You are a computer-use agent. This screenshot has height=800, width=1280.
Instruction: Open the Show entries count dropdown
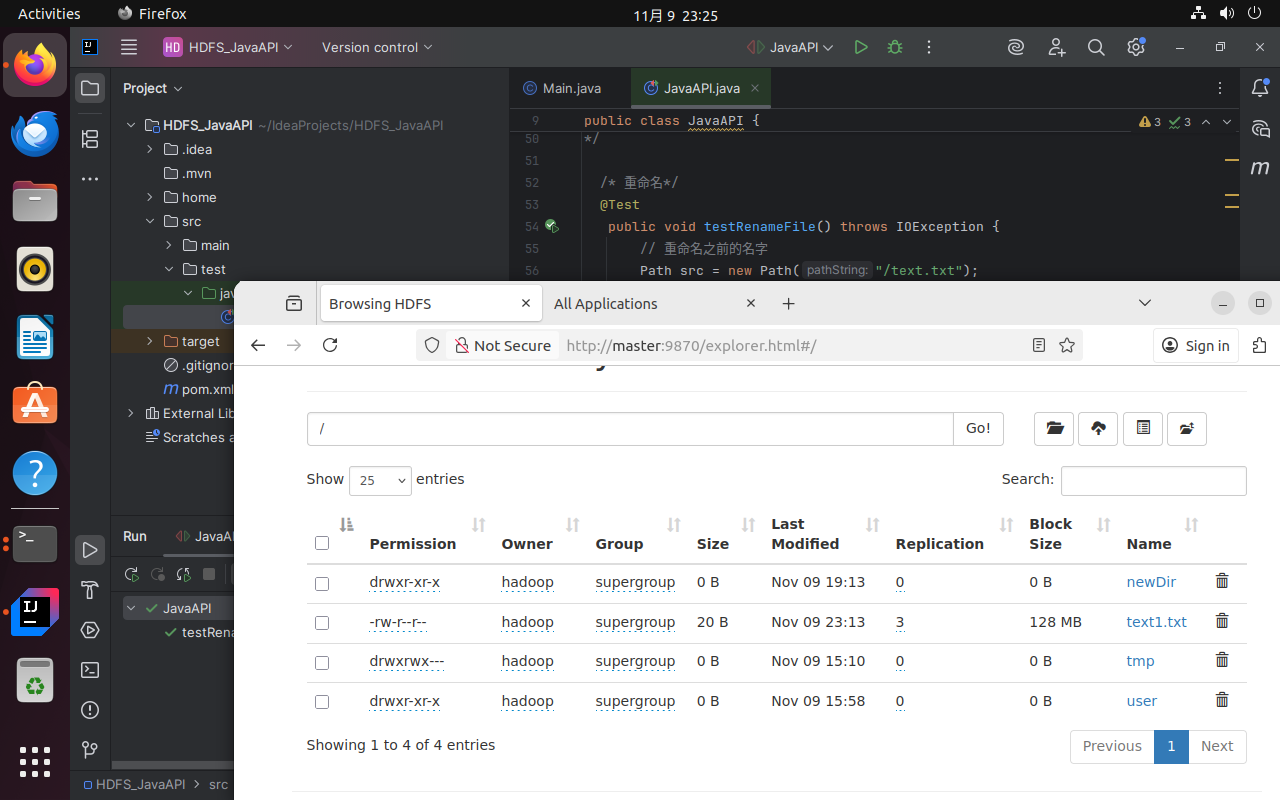(380, 480)
